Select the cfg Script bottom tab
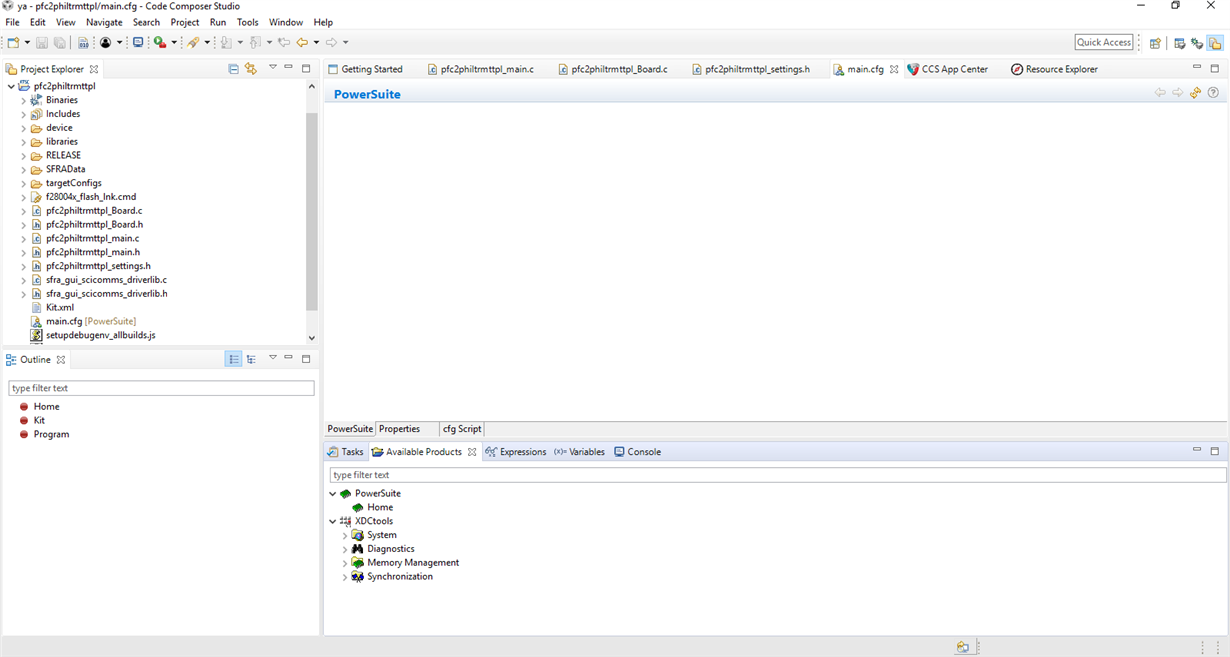This screenshot has height=657, width=1230. 462,429
